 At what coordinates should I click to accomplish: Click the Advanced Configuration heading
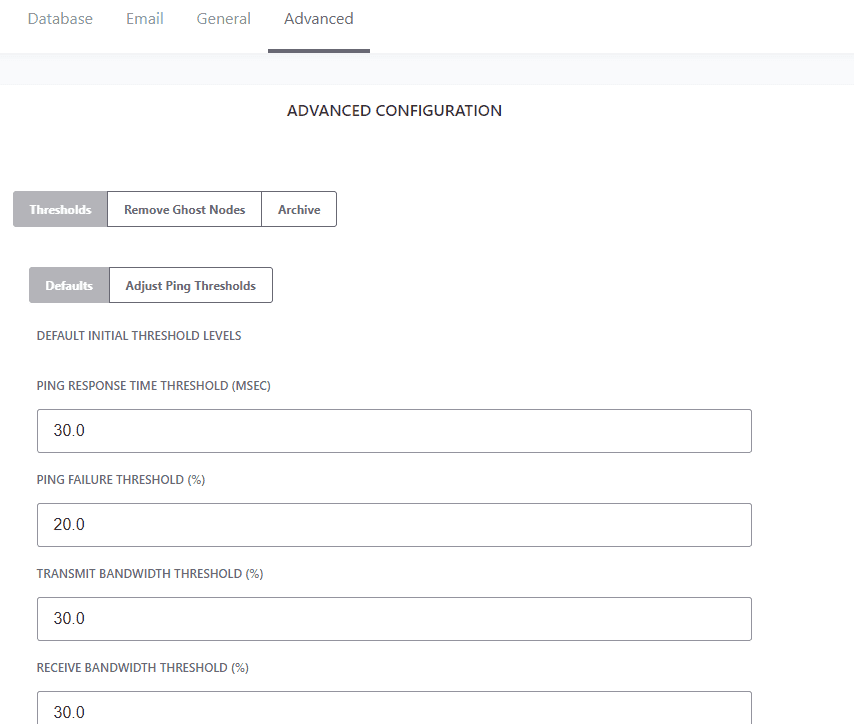pos(394,111)
